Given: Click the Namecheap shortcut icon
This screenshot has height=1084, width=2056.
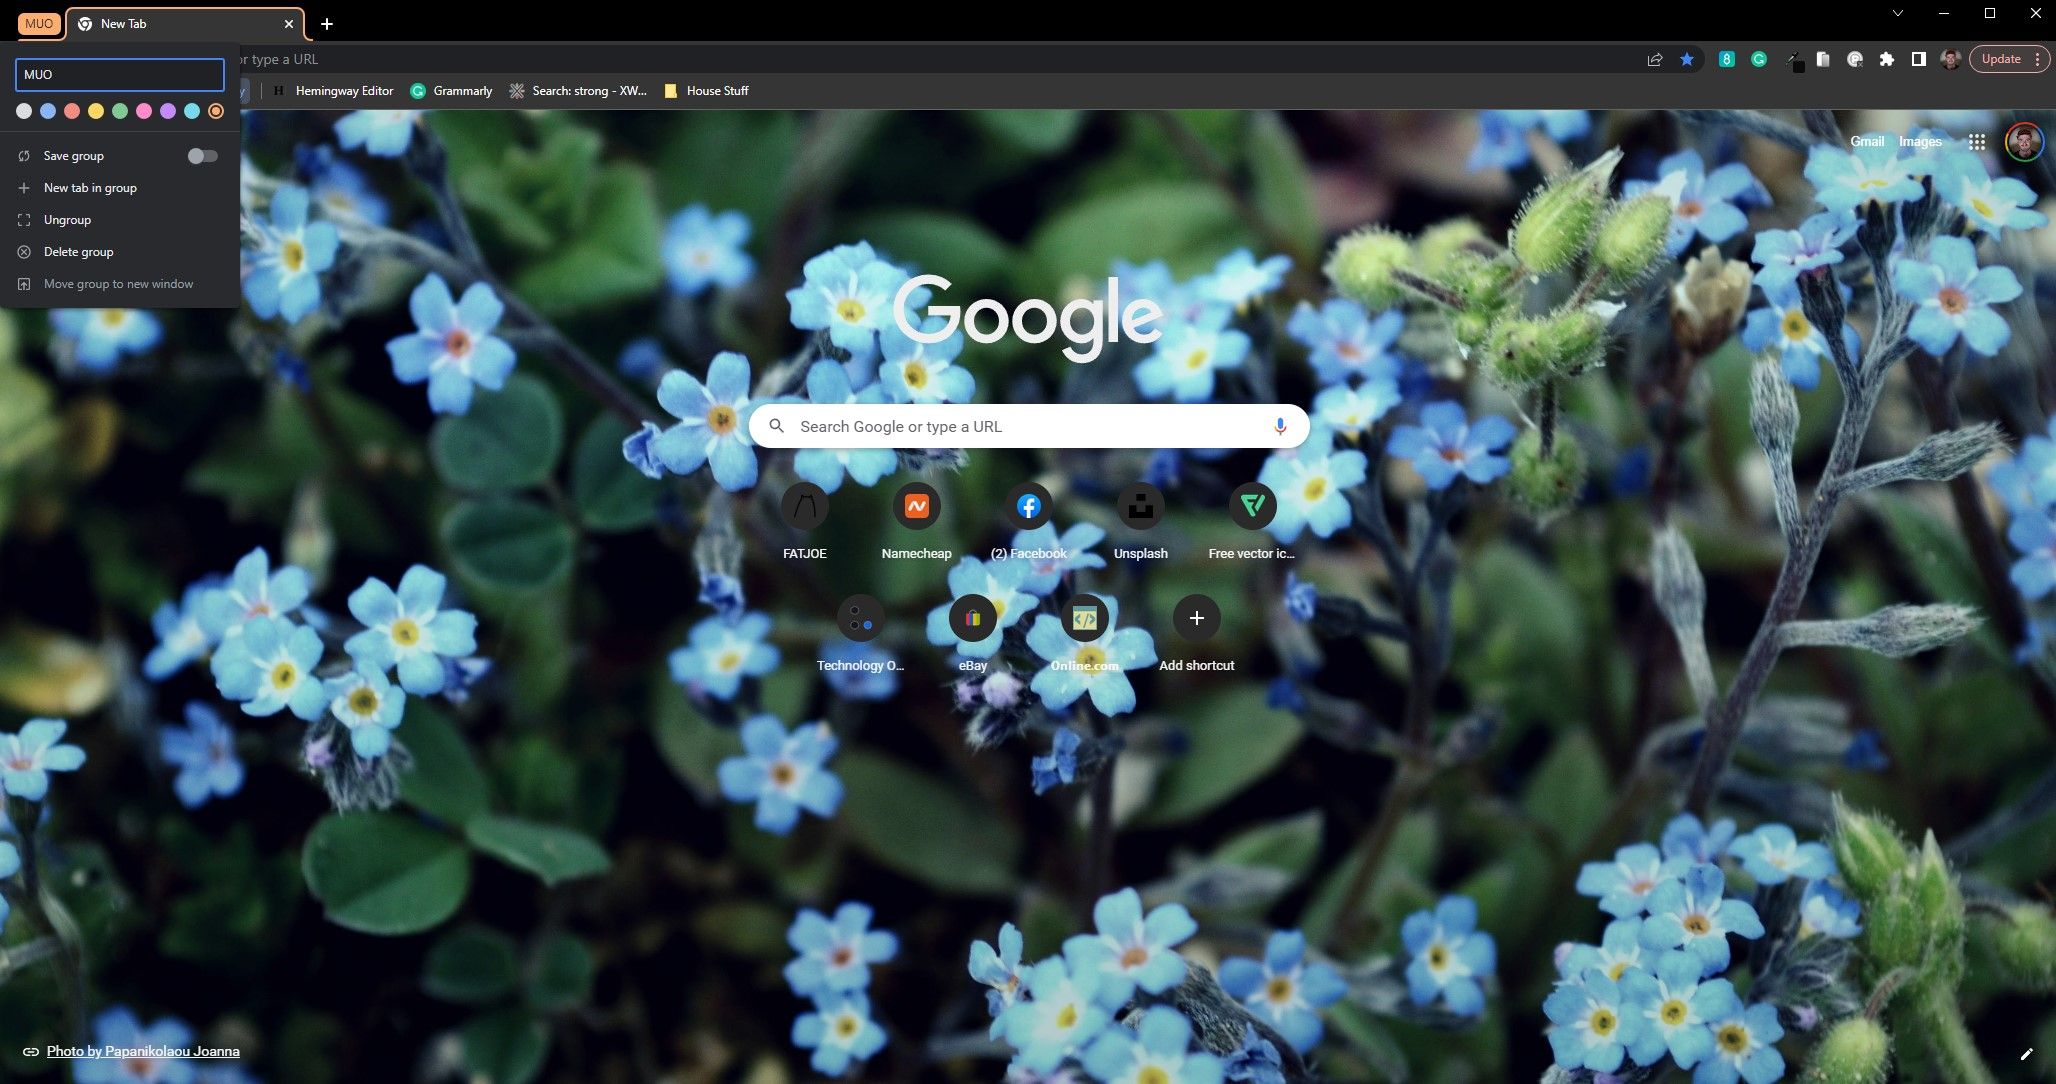Looking at the screenshot, I should pos(915,506).
